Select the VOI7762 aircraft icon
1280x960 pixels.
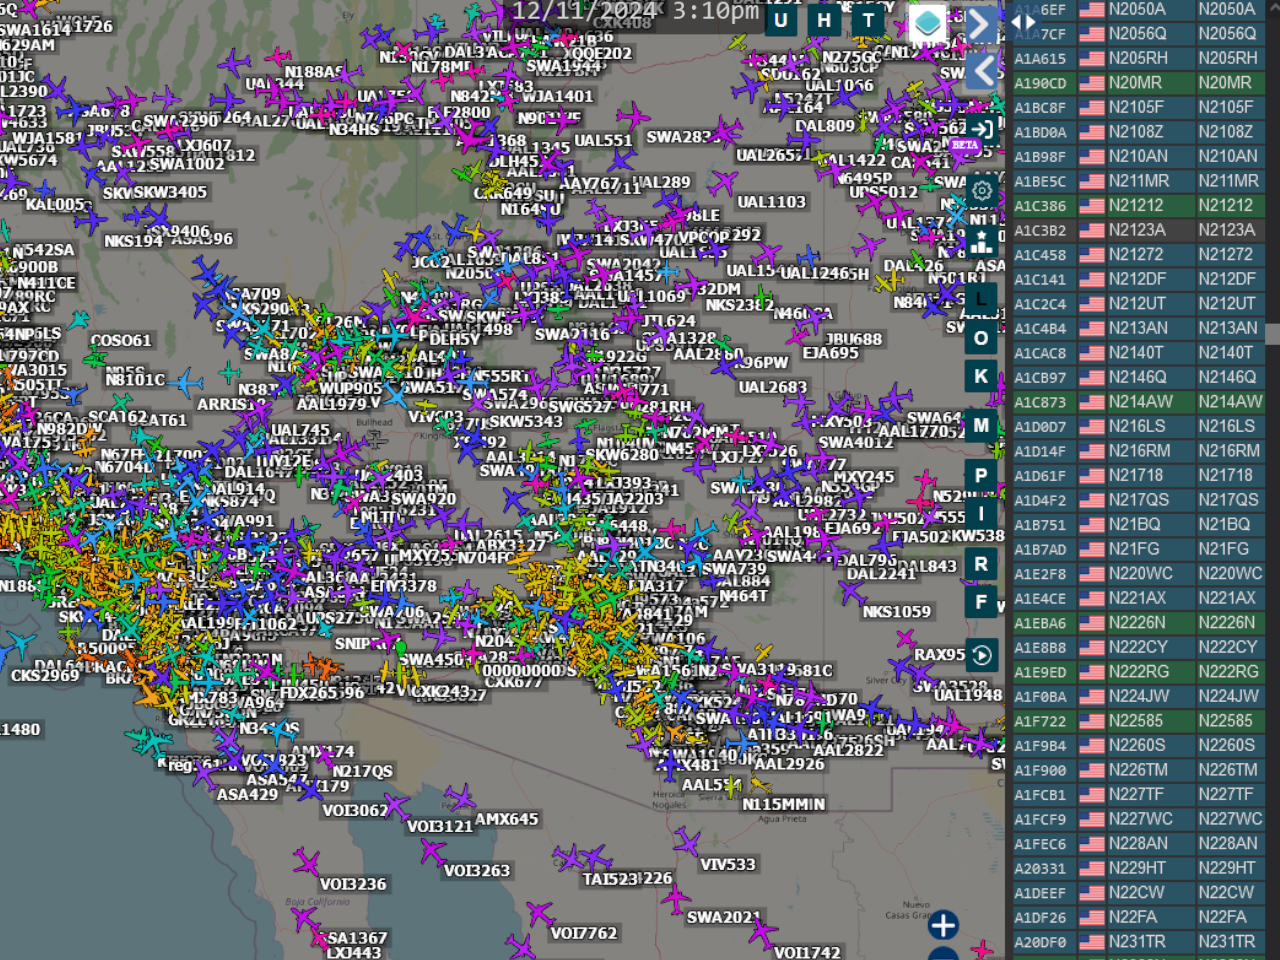pyautogui.click(x=540, y=914)
